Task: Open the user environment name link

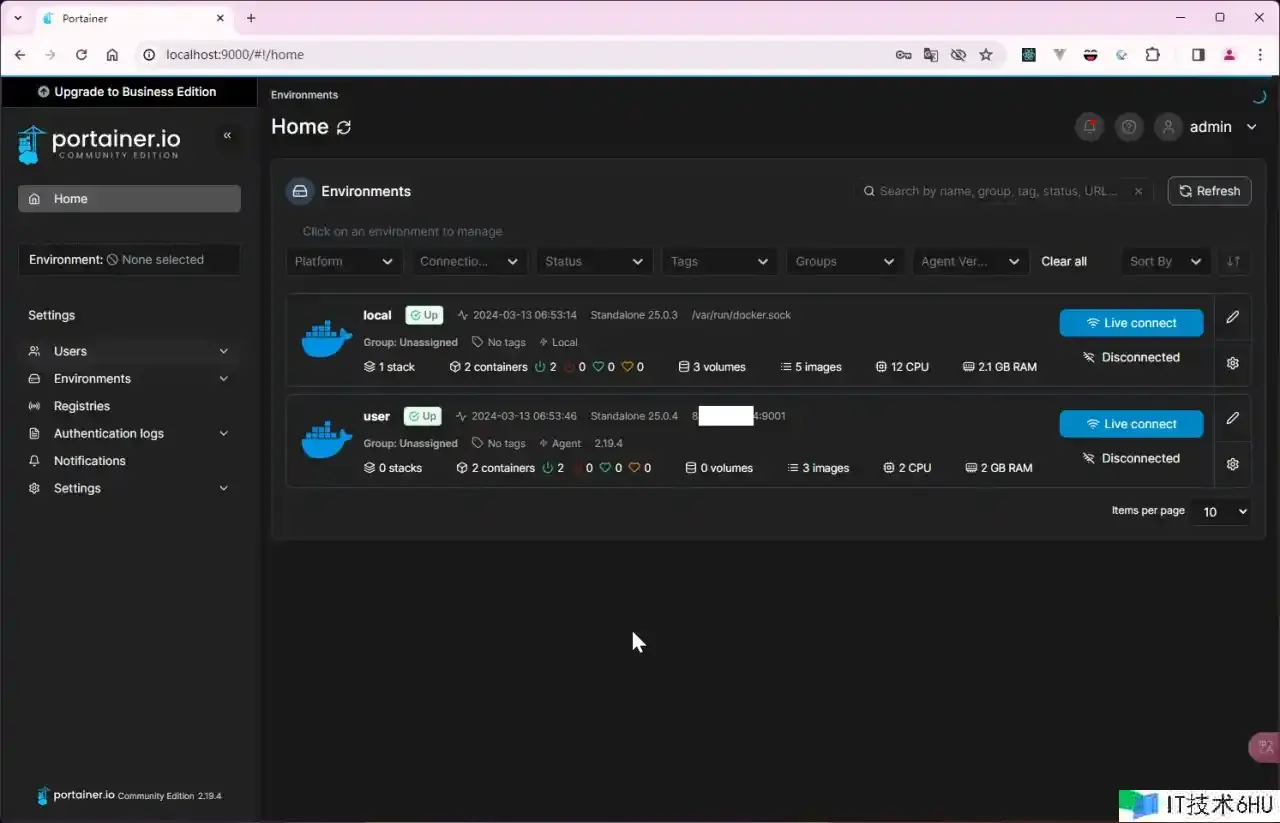Action: tap(376, 416)
